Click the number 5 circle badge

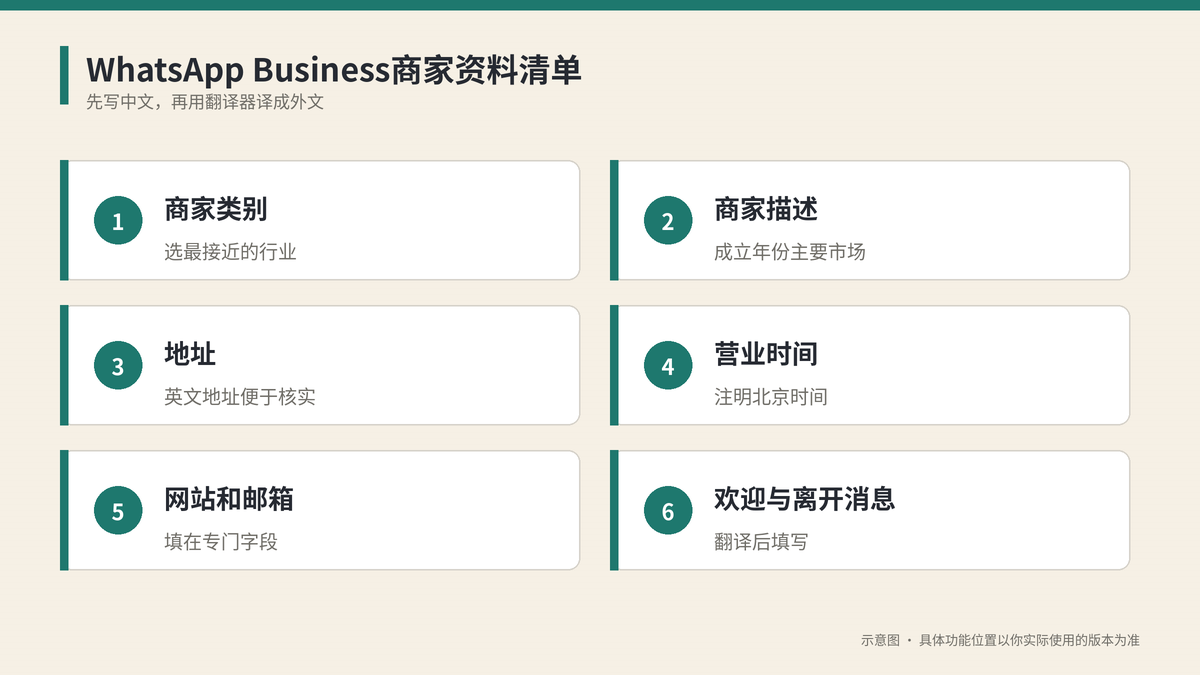[x=118, y=511]
